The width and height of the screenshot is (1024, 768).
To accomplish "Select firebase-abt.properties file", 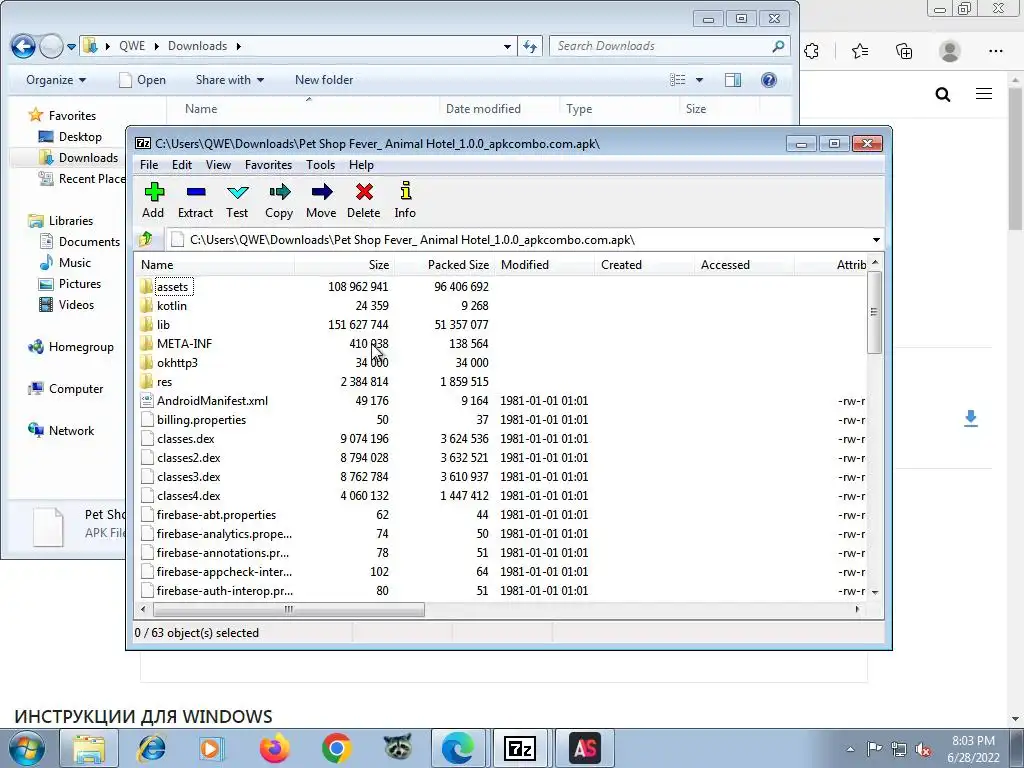I will (x=216, y=515).
